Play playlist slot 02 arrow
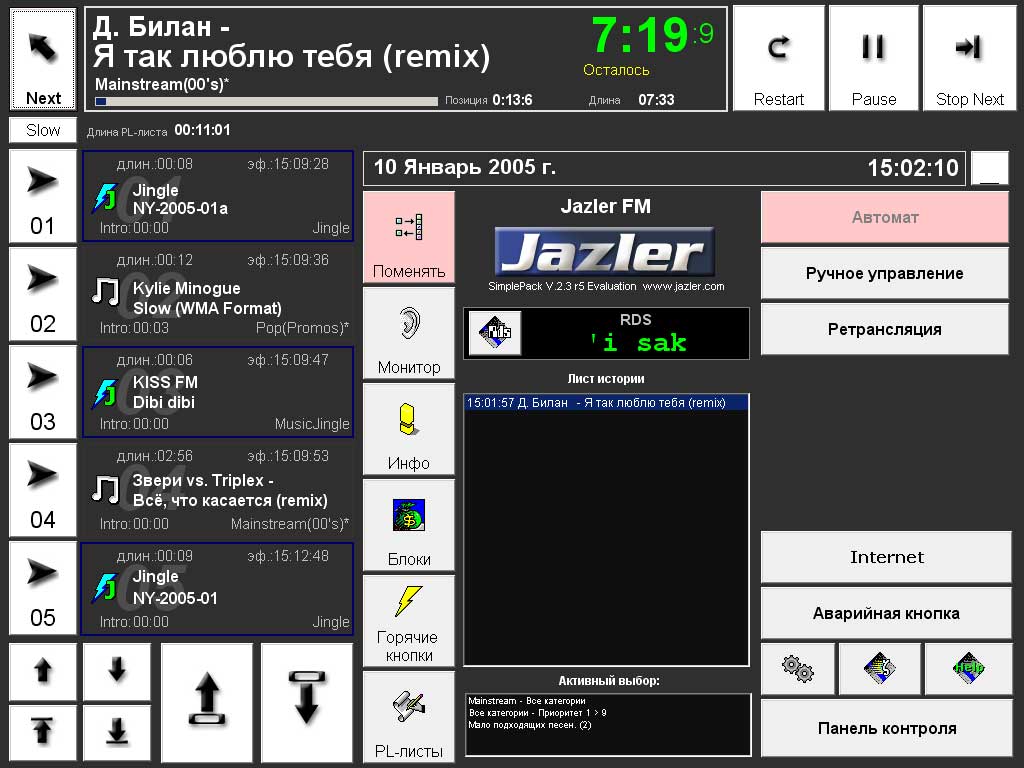Image resolution: width=1024 pixels, height=768 pixels. [43, 294]
